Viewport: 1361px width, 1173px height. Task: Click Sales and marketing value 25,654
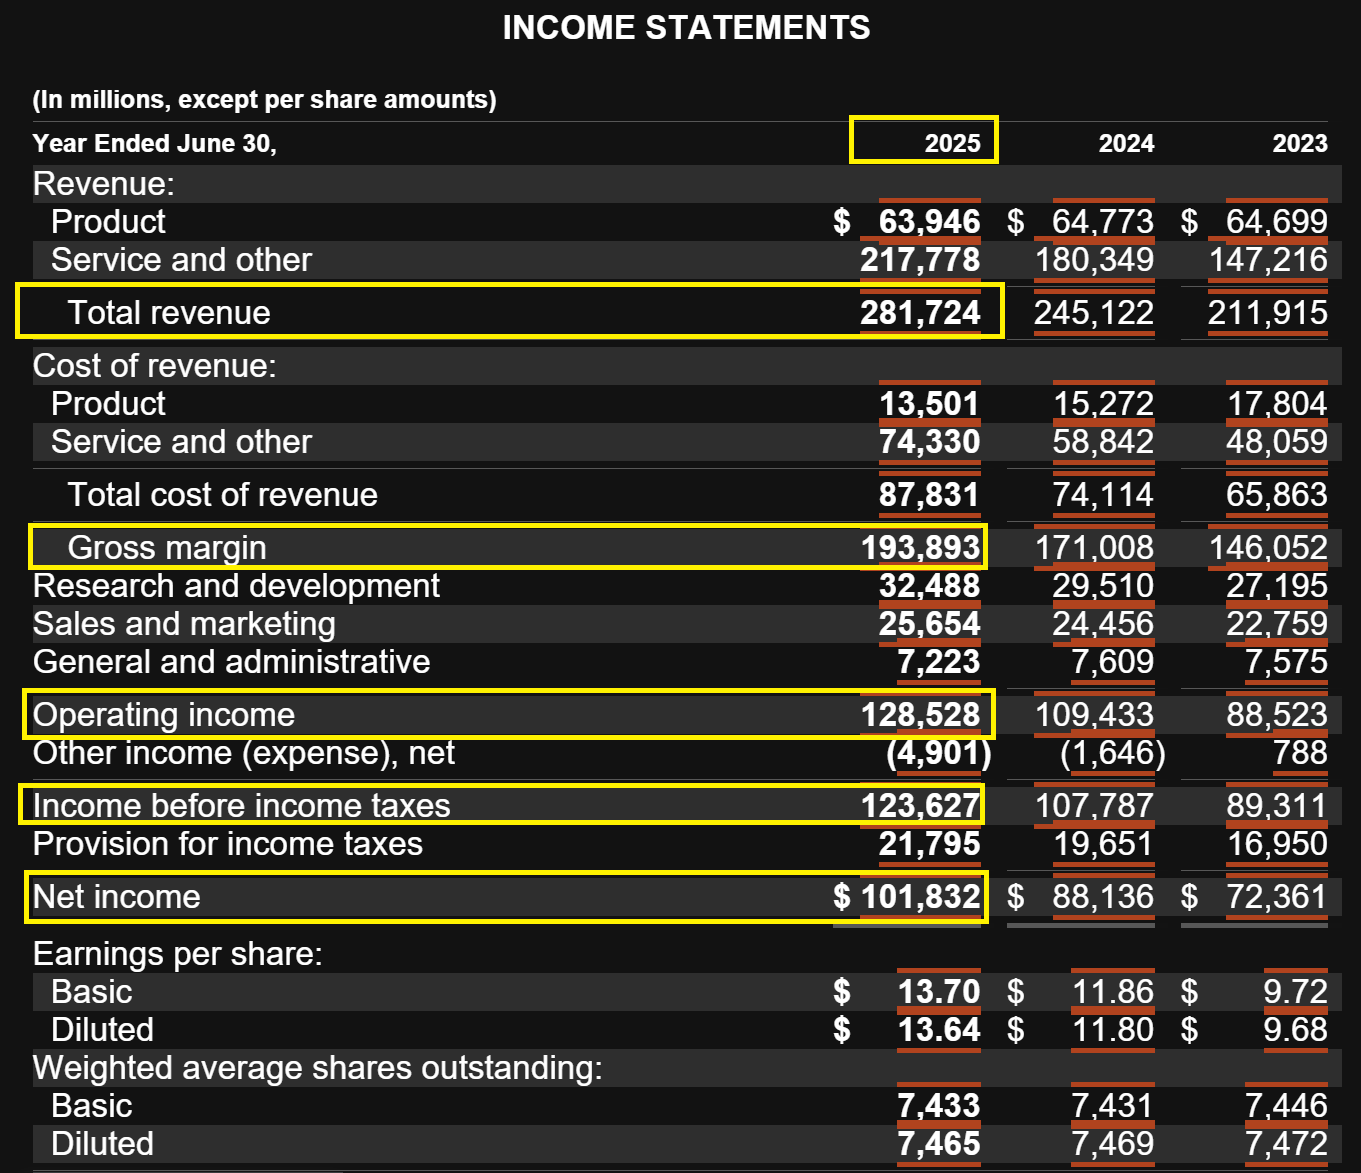[929, 623]
